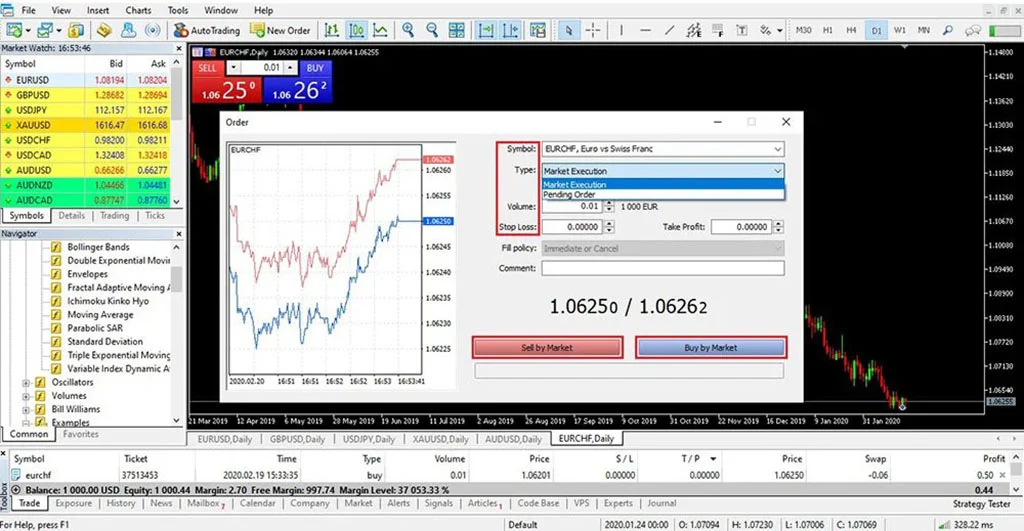Viewport: 1024px width, 531px height.
Task: Switch to the GBPUSD,Daily chart tab
Action: click(x=299, y=439)
